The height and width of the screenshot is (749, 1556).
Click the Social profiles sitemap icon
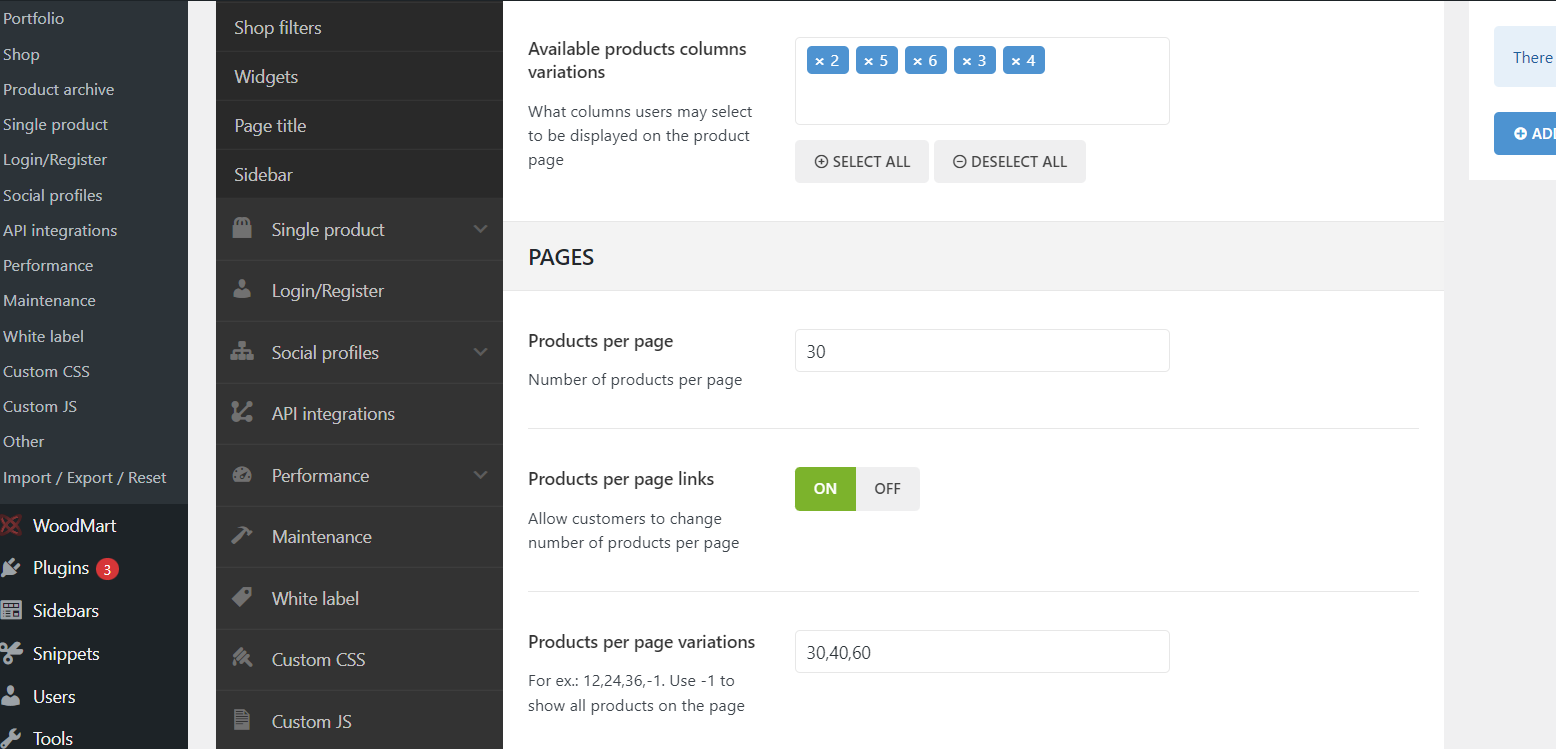coord(242,352)
